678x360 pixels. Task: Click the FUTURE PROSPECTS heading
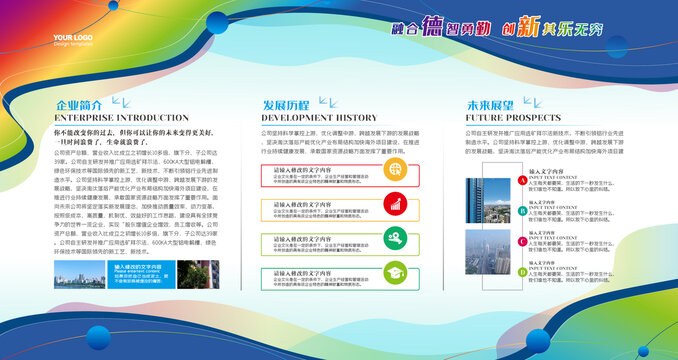[513, 118]
